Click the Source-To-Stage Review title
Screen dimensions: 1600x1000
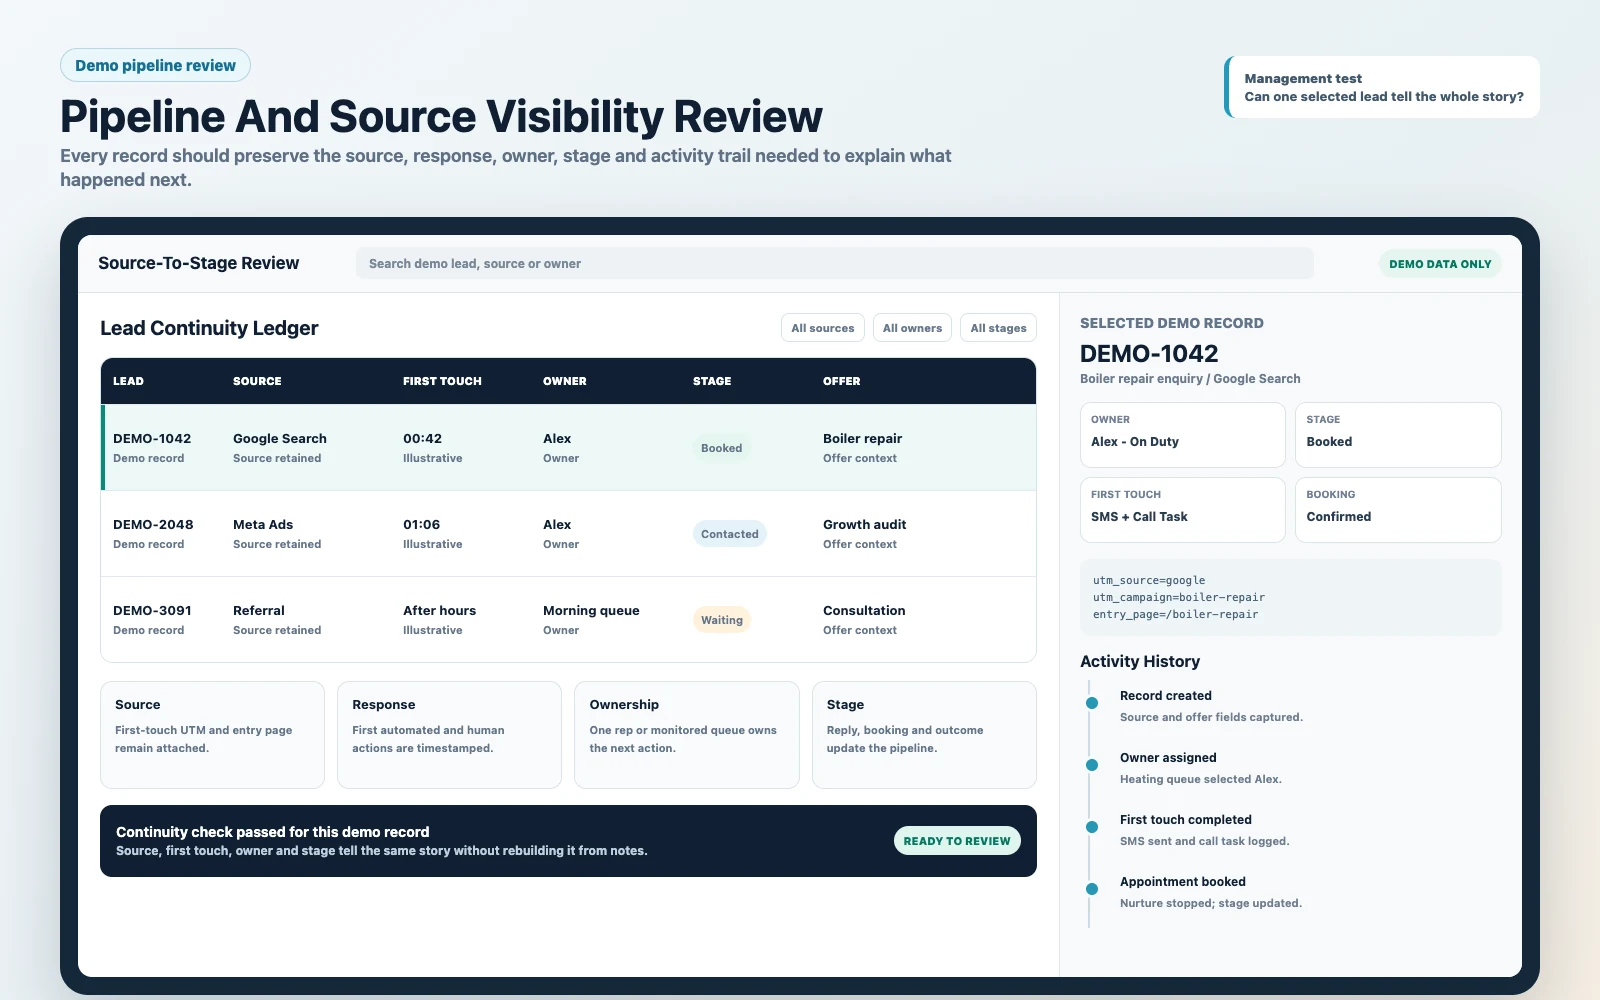click(198, 263)
